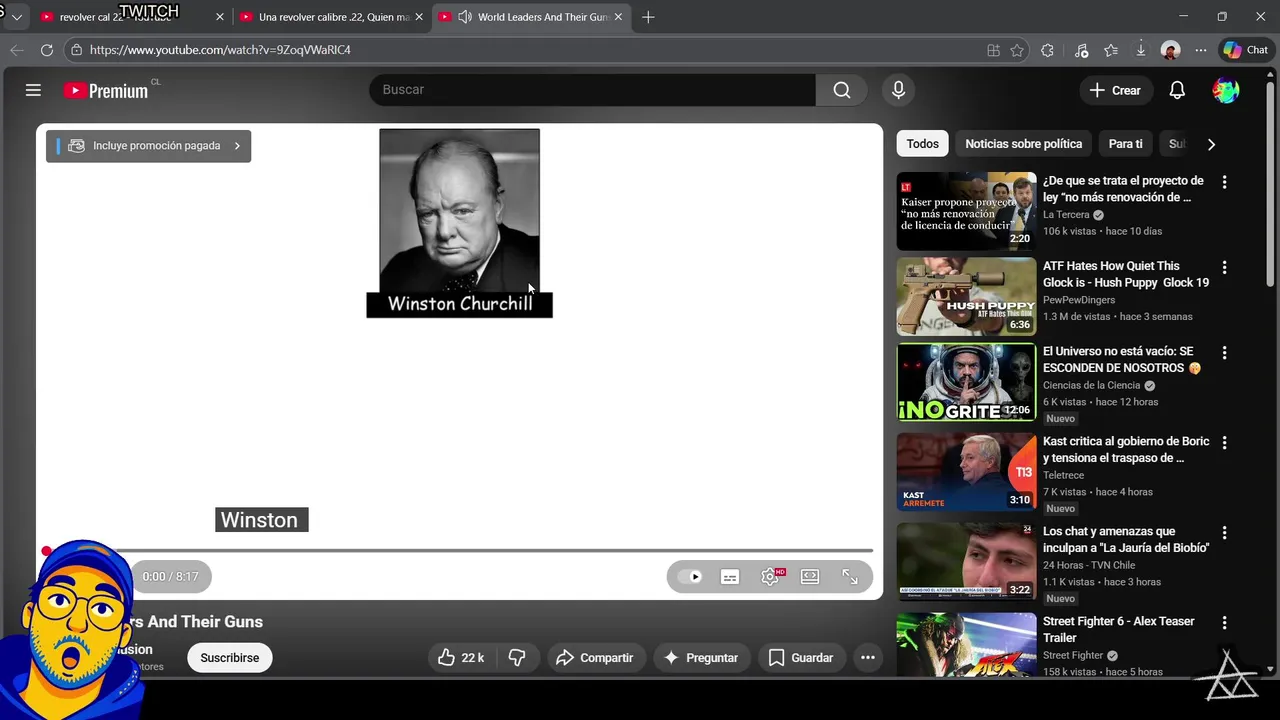
Task: Open browser downloads icon
Action: click(1141, 50)
